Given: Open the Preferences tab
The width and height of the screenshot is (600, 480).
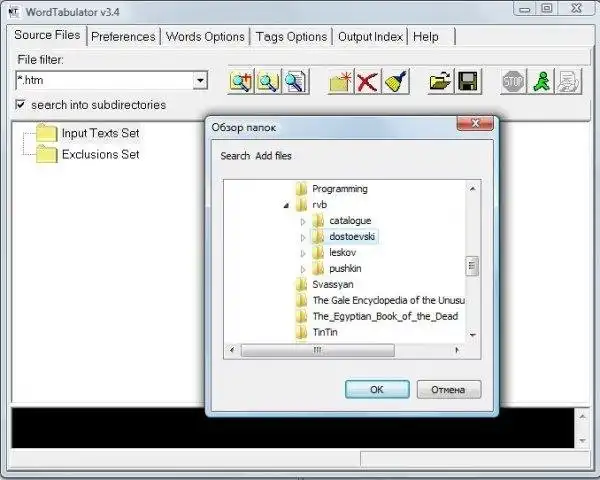Looking at the screenshot, I should pos(123,37).
